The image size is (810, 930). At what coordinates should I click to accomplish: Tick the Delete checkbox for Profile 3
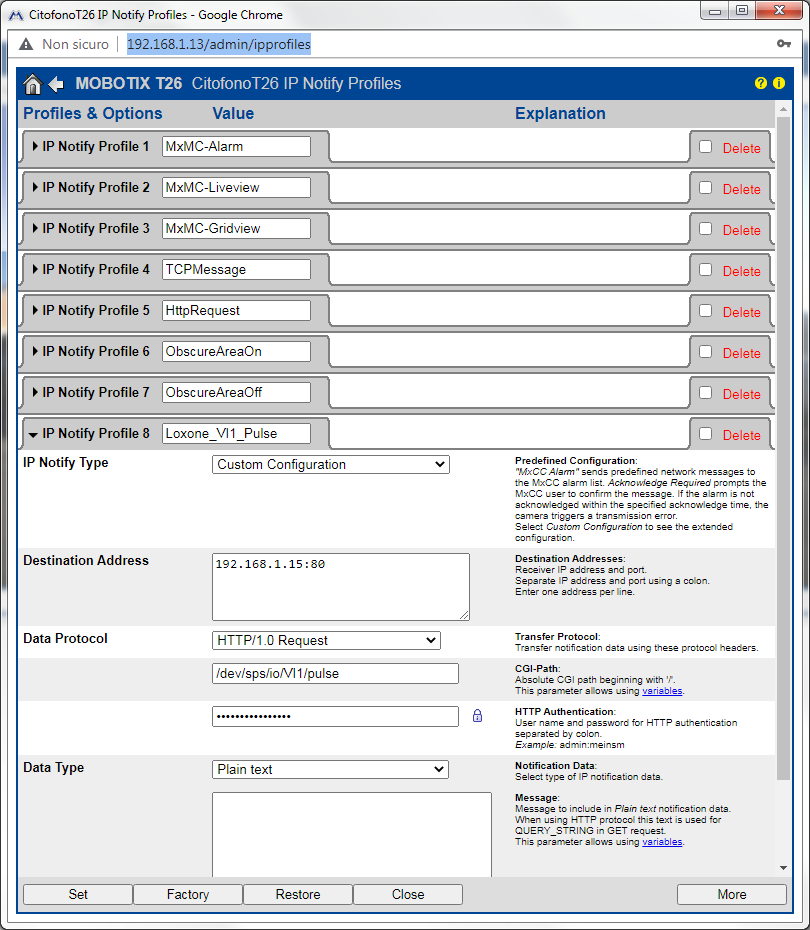click(x=706, y=228)
